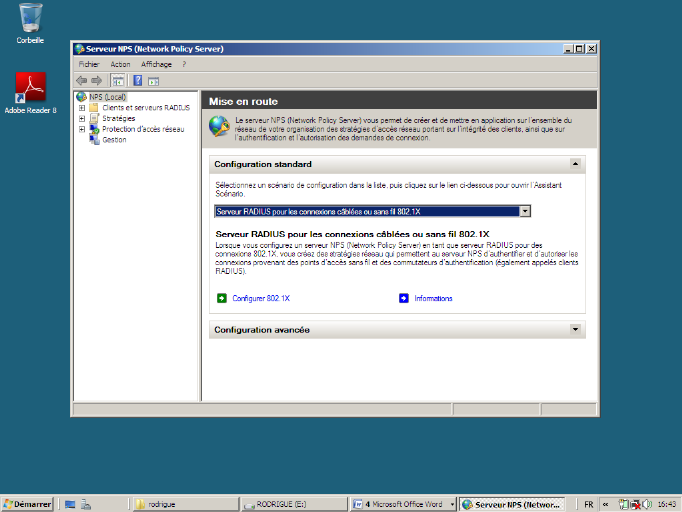682x512 pixels.
Task: Open the Fichier menu
Action: pos(88,64)
